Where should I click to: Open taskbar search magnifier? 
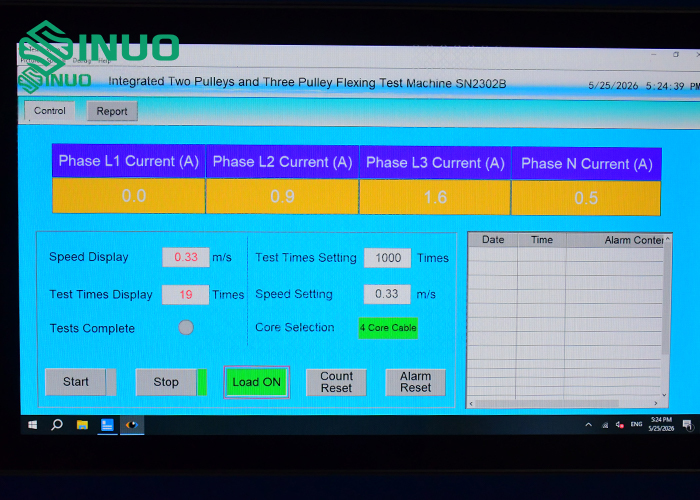coord(57,425)
